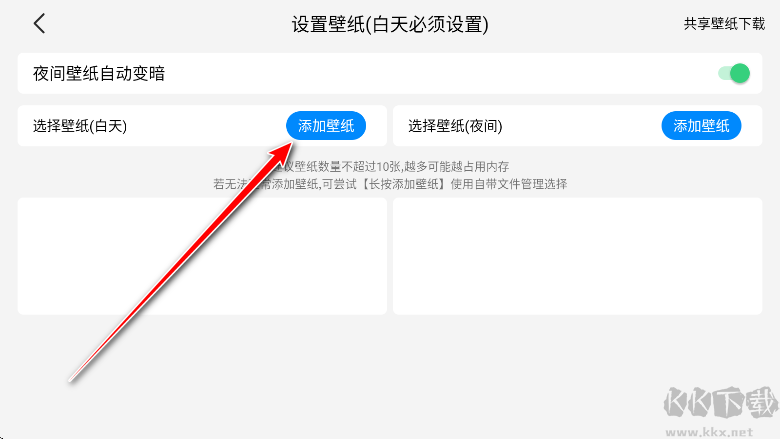This screenshot has width=780, height=439.
Task: Tap the 夜间壁纸自动变暗 row text
Action: tap(98, 74)
